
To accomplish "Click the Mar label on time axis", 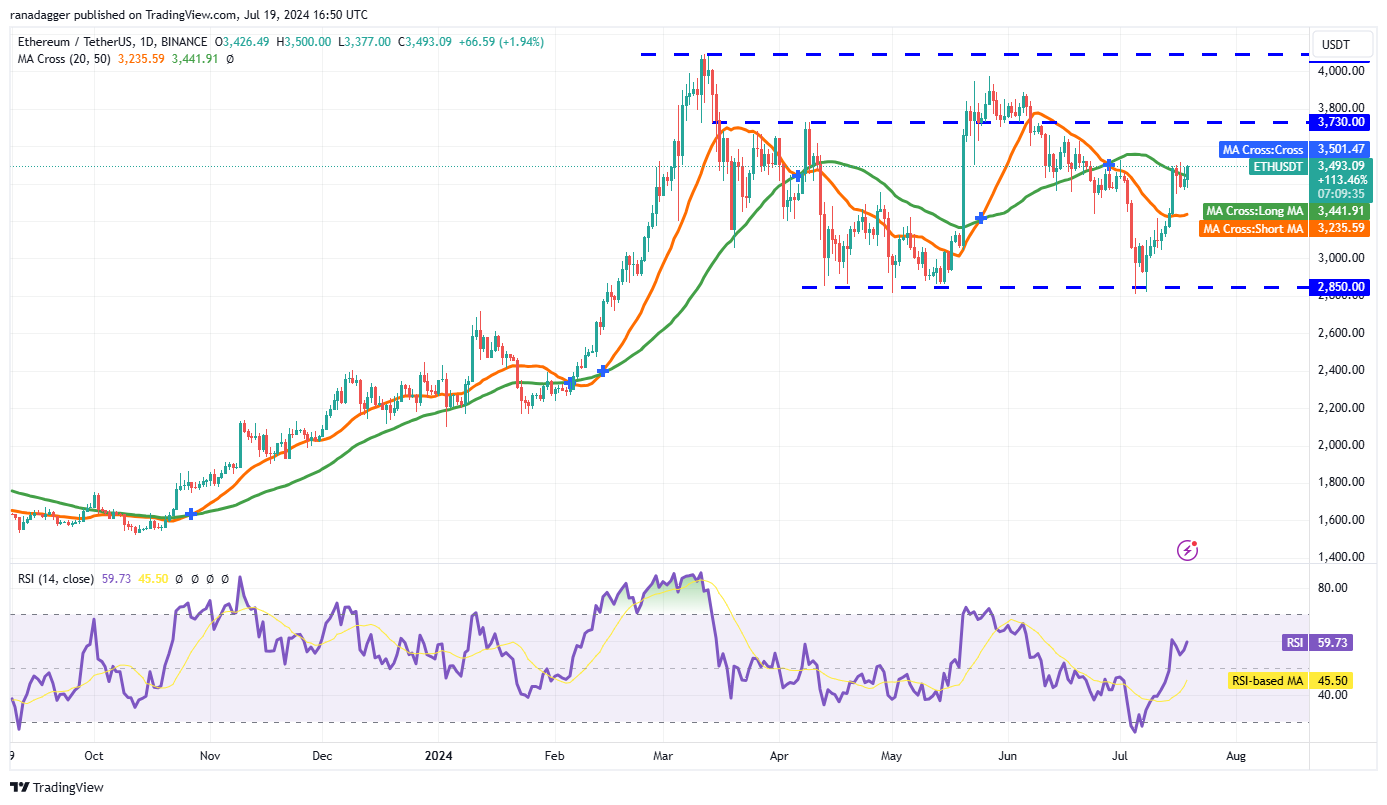I will point(663,757).
